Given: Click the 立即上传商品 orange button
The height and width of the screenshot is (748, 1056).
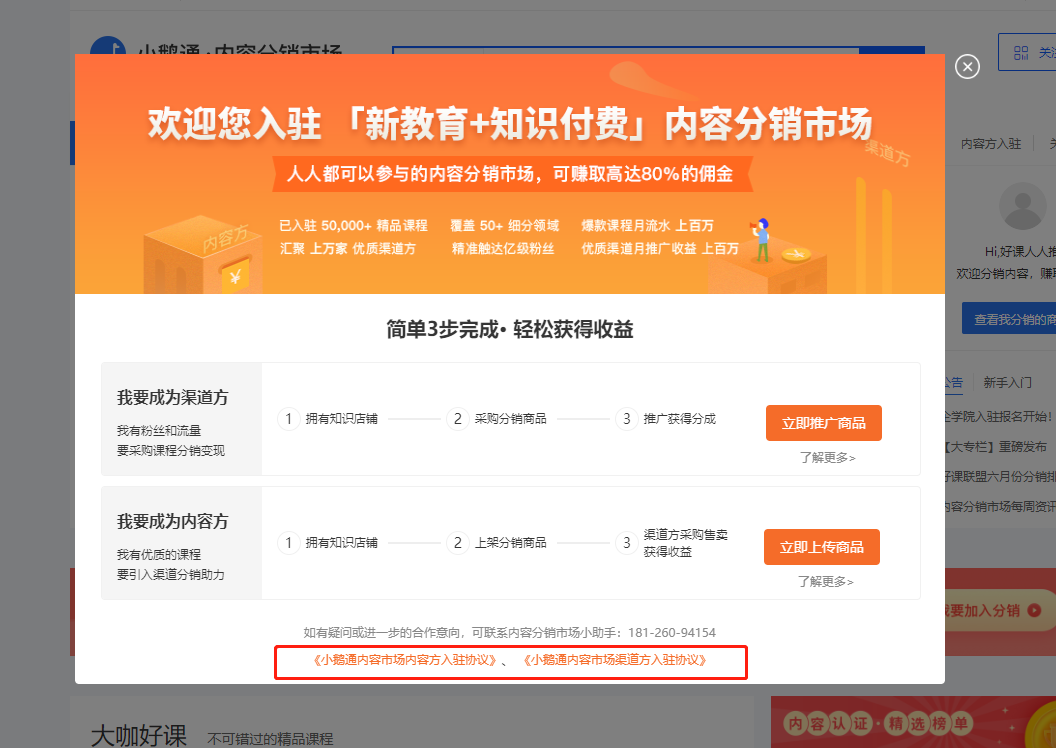Looking at the screenshot, I should [x=822, y=547].
